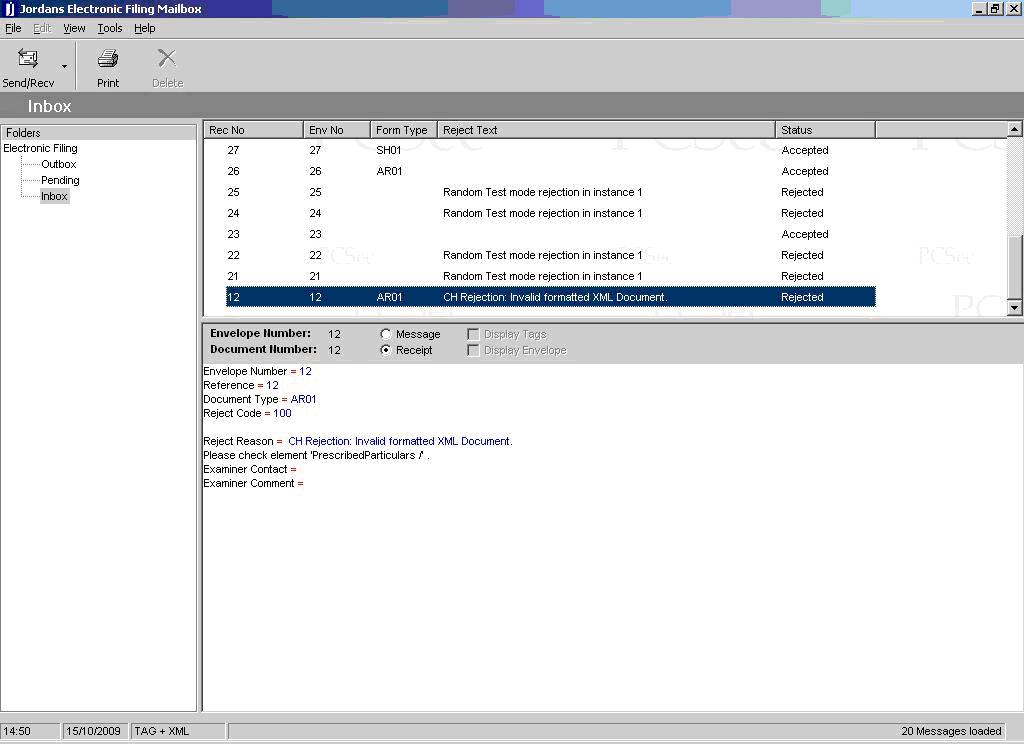Select the Pending folder
Image resolution: width=1024 pixels, height=744 pixels.
pos(60,180)
